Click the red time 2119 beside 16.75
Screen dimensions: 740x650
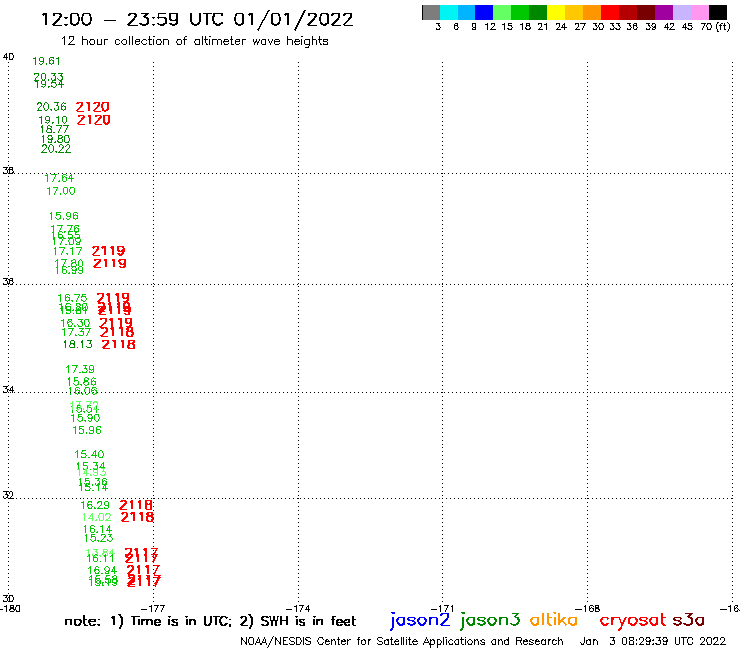[113, 298]
